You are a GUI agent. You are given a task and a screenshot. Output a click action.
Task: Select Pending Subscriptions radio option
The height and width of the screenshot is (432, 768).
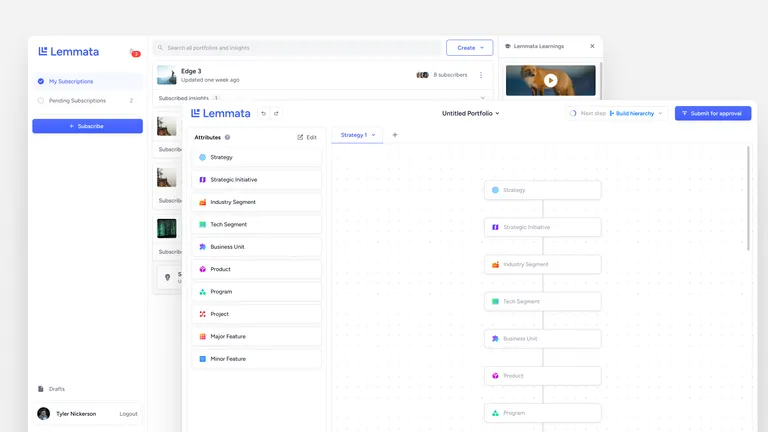41,100
